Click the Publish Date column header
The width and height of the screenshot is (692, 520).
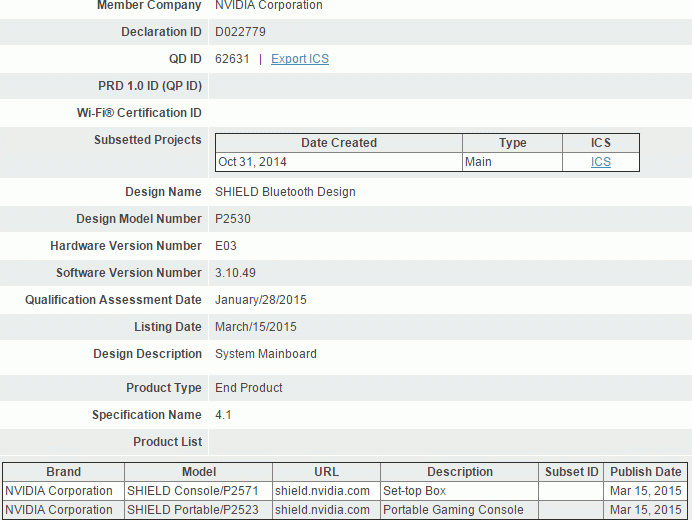pos(645,472)
